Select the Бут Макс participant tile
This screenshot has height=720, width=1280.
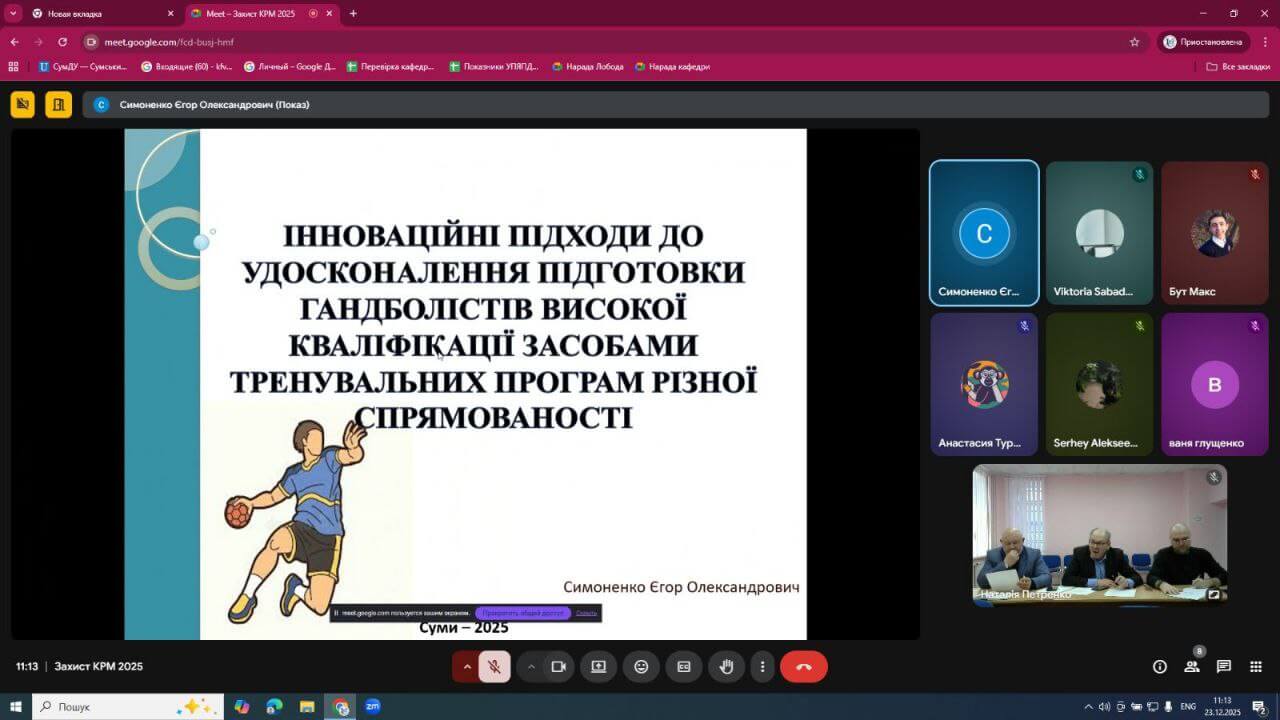1214,233
